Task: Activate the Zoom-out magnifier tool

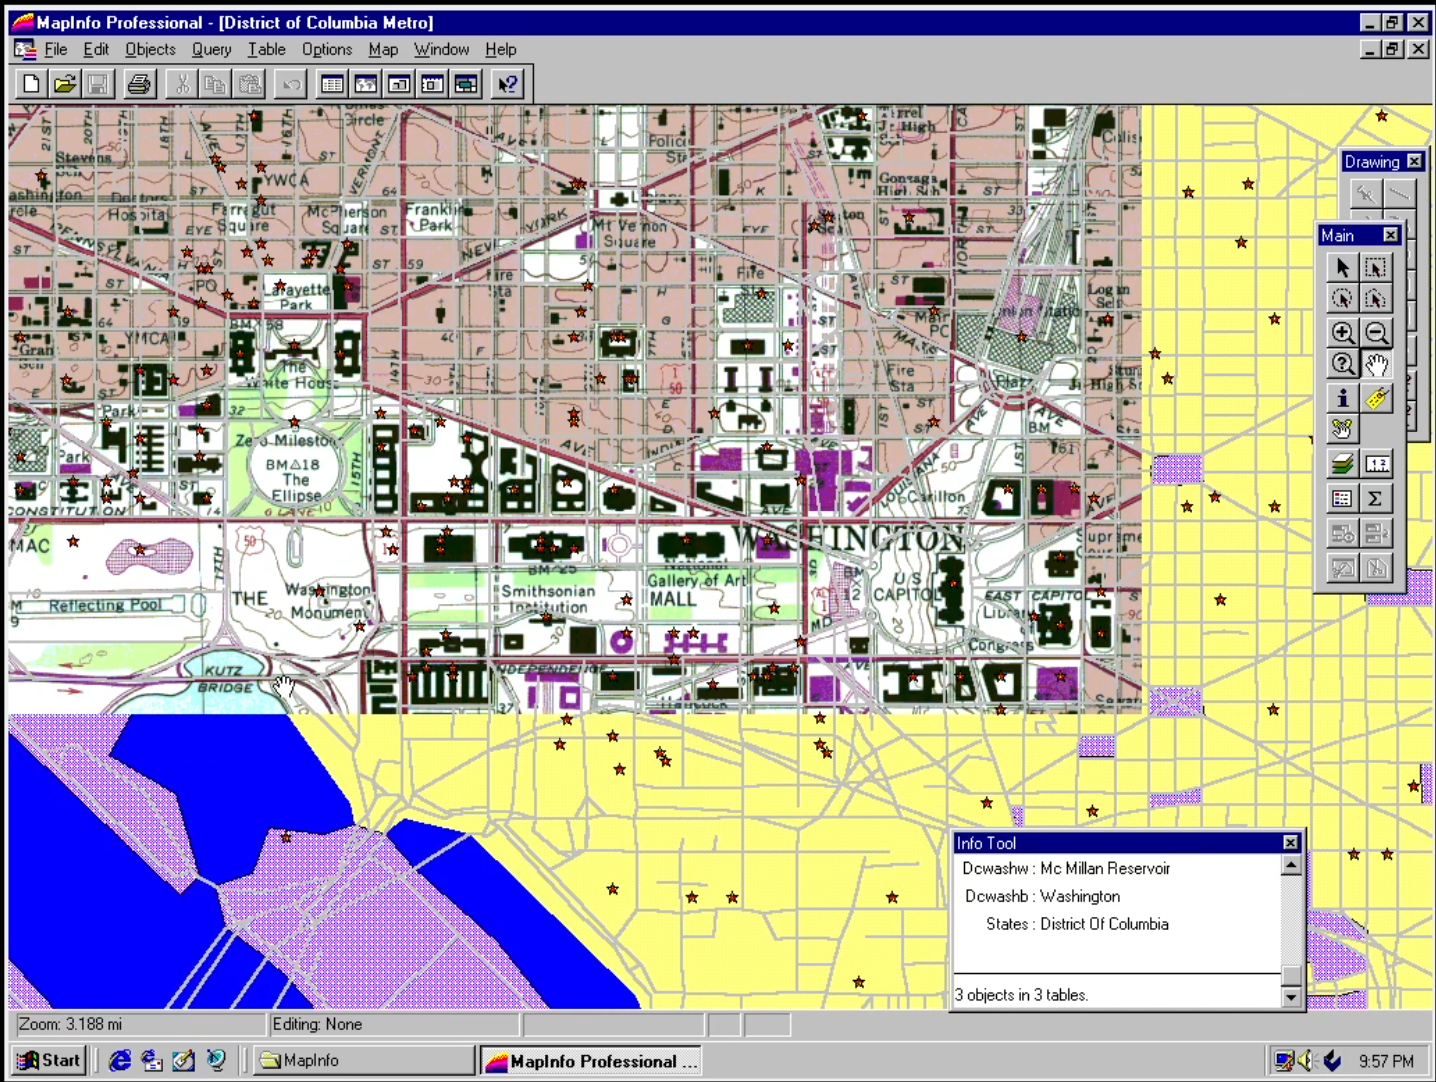Action: pyautogui.click(x=1376, y=332)
